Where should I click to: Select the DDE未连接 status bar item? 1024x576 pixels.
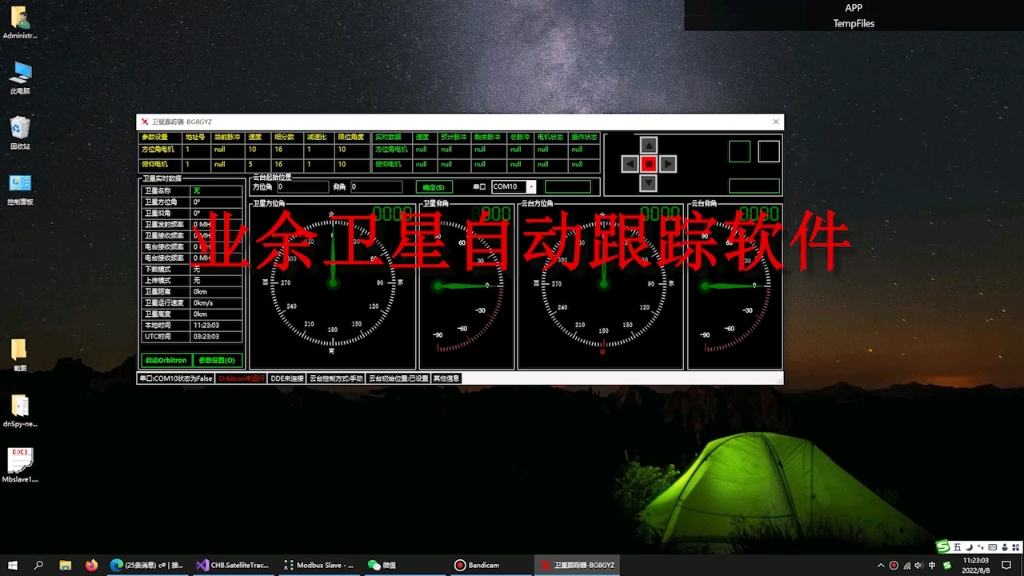(x=288, y=378)
